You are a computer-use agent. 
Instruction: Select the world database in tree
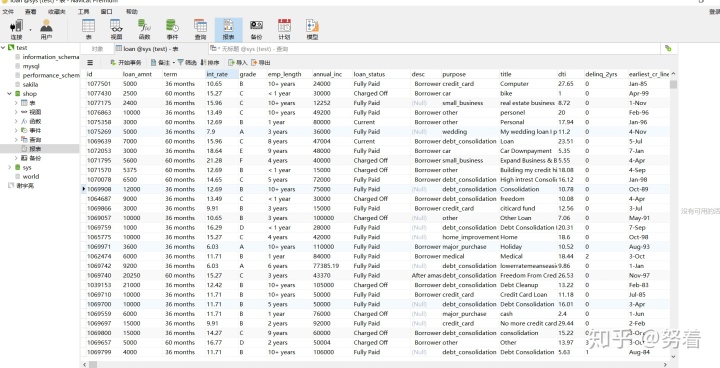[x=31, y=176]
